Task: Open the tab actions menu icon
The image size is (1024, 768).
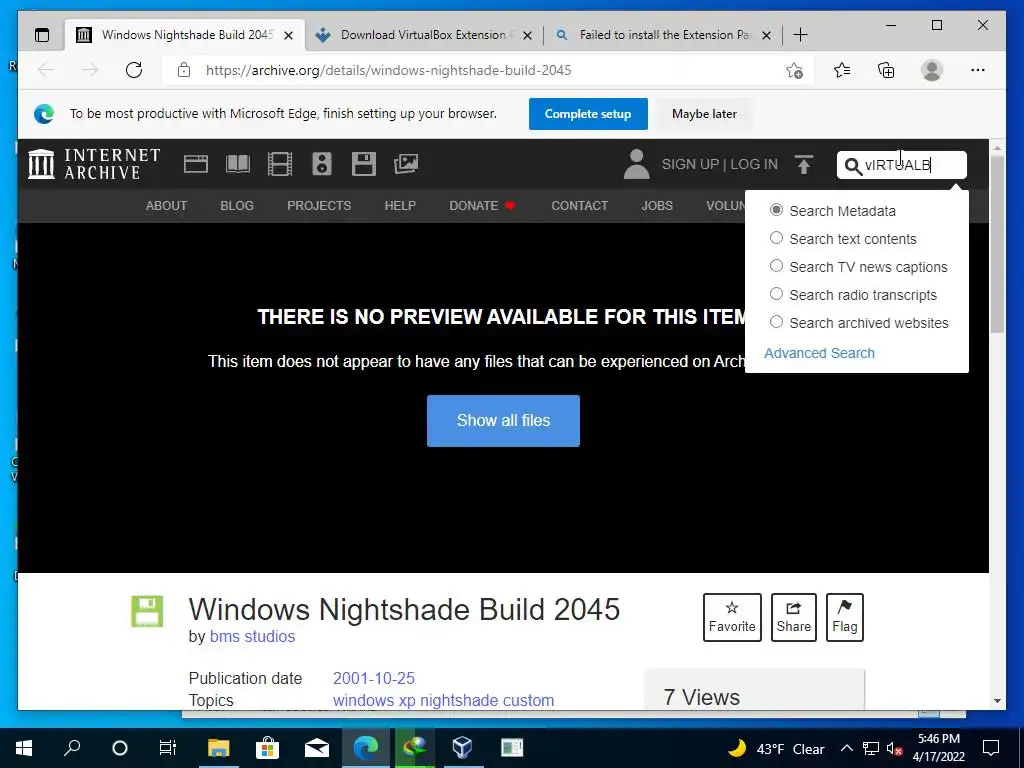Action: (42, 35)
